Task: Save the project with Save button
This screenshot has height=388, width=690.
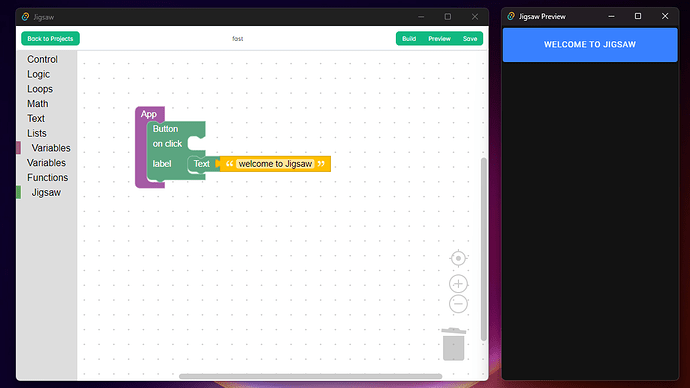Action: click(x=470, y=39)
